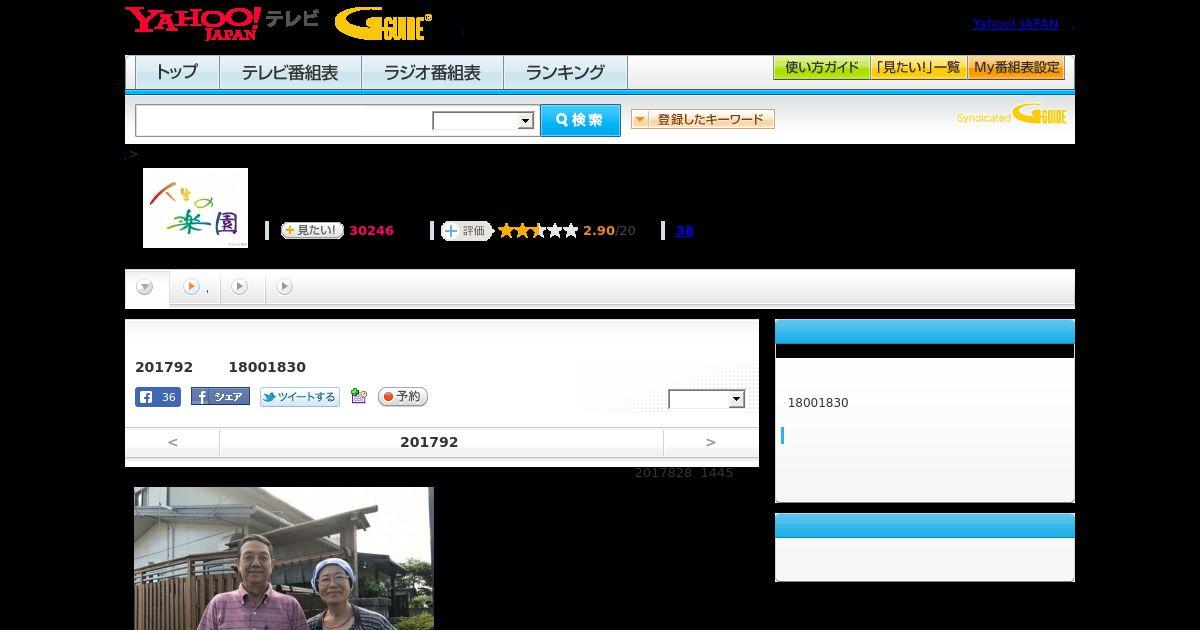The height and width of the screenshot is (630, 1200).
Task: Click the 2017828 1445 update timestamp
Action: point(684,472)
